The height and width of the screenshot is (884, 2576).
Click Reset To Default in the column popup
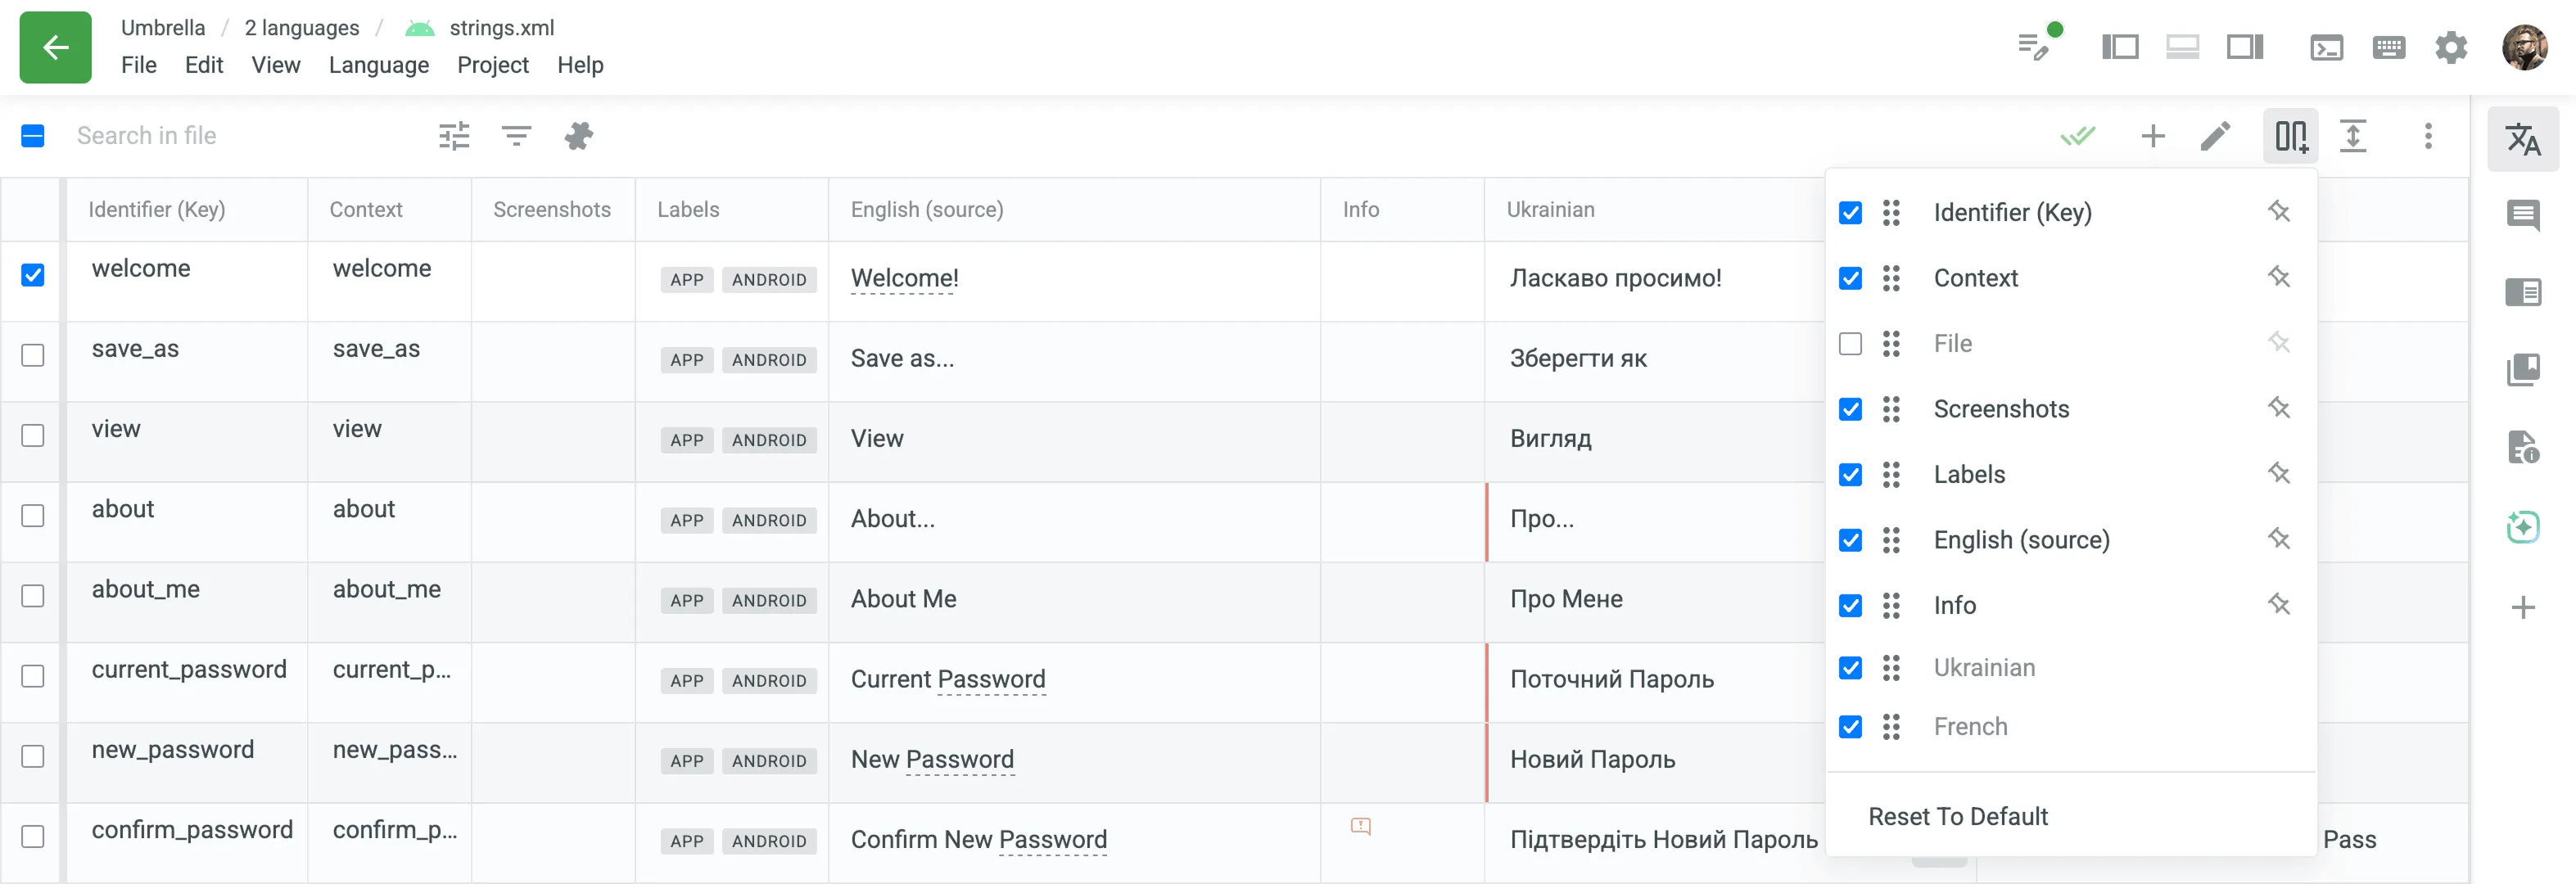[1958, 816]
